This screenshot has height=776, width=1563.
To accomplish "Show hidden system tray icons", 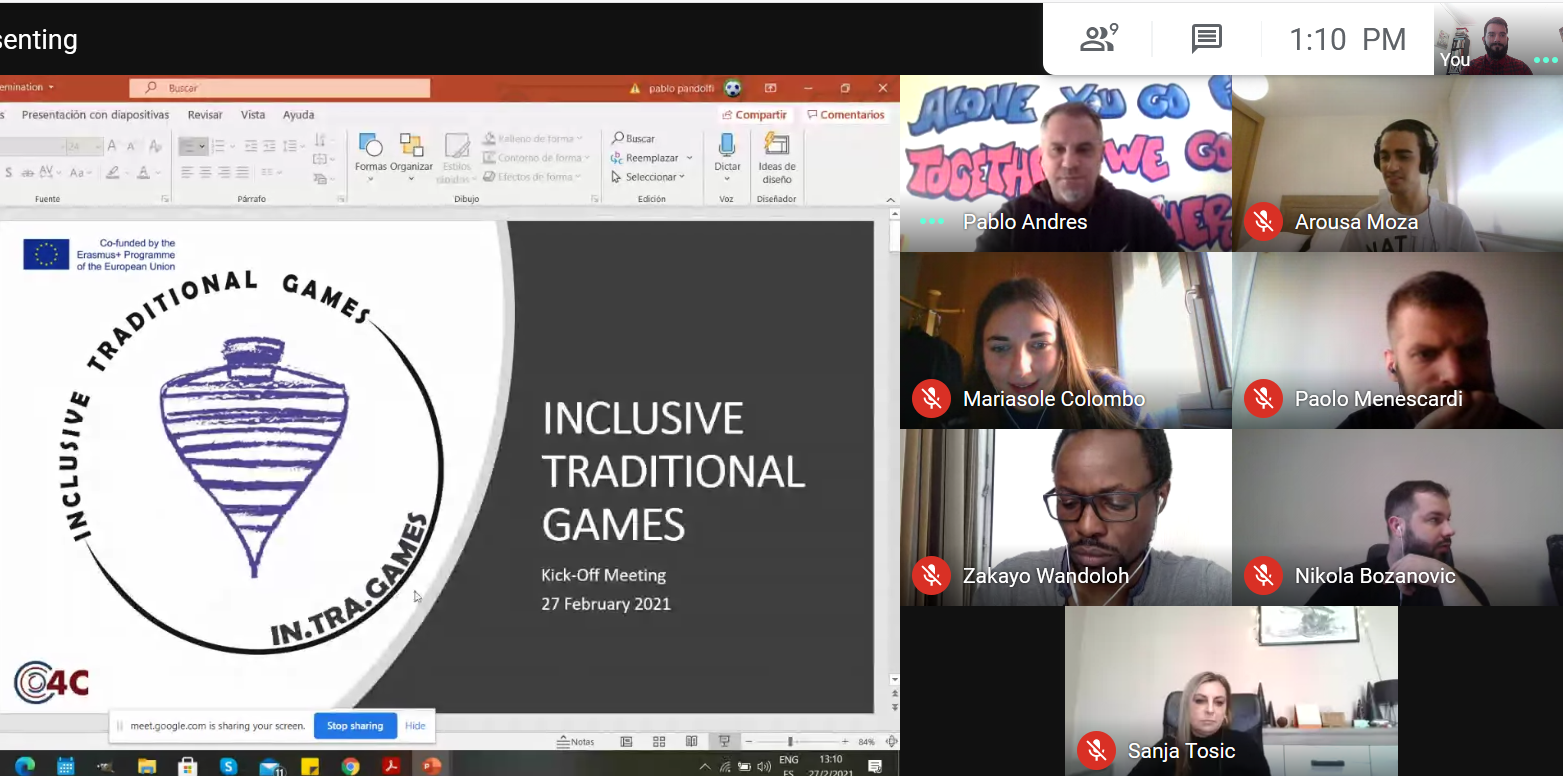I will click(705, 767).
